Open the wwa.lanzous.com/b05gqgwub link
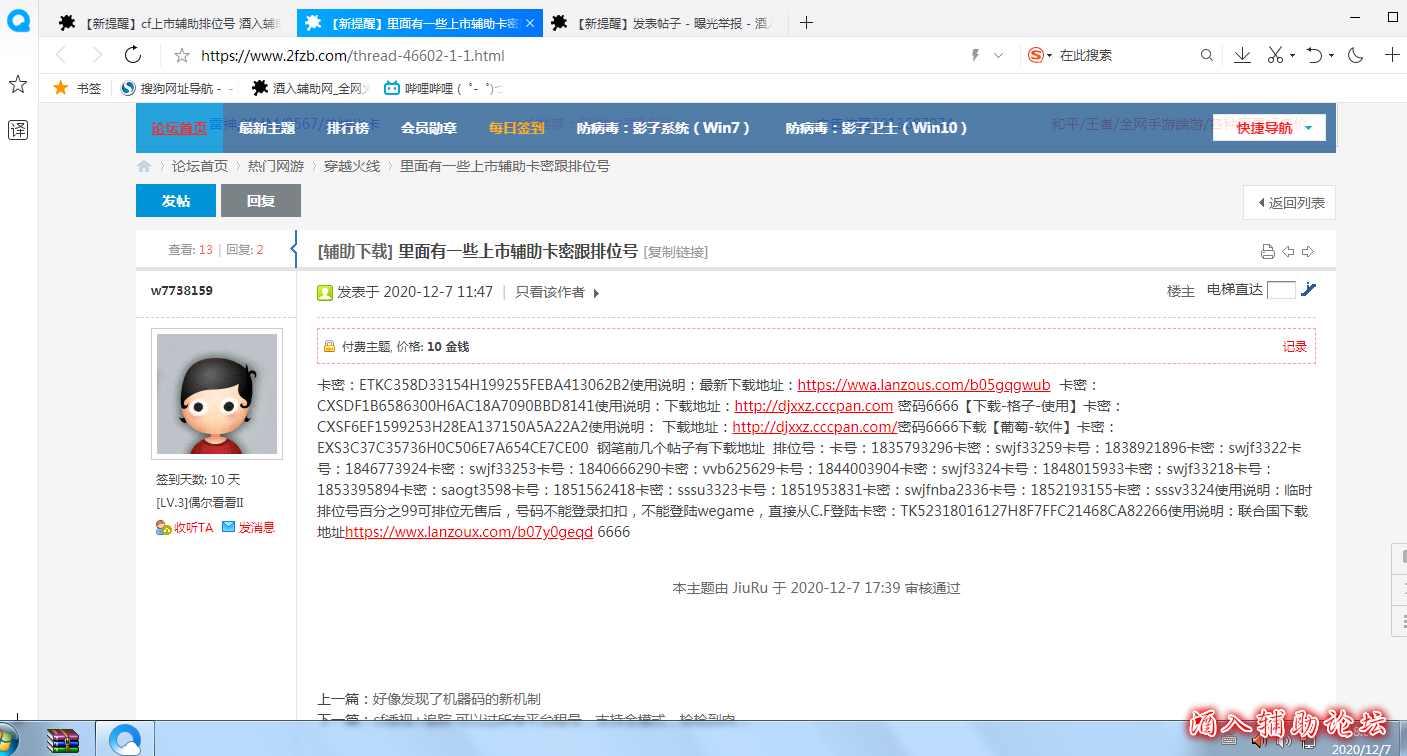 click(x=924, y=384)
